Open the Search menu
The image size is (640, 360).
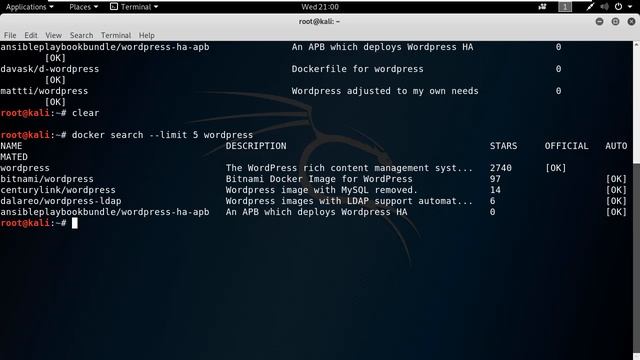[81, 36]
